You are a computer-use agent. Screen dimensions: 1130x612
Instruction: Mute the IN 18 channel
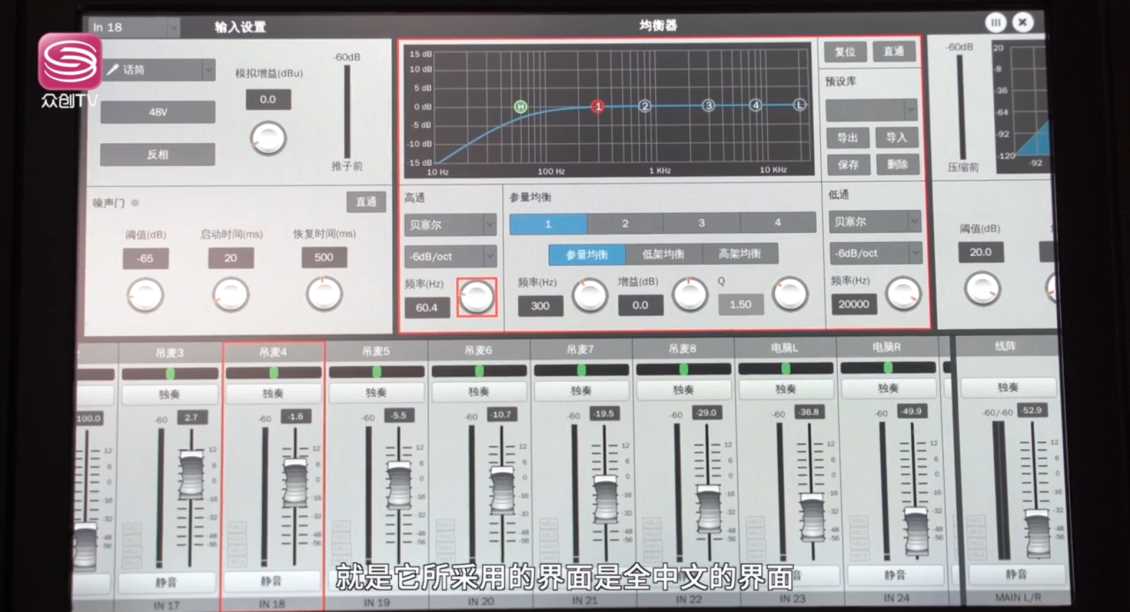(x=271, y=581)
